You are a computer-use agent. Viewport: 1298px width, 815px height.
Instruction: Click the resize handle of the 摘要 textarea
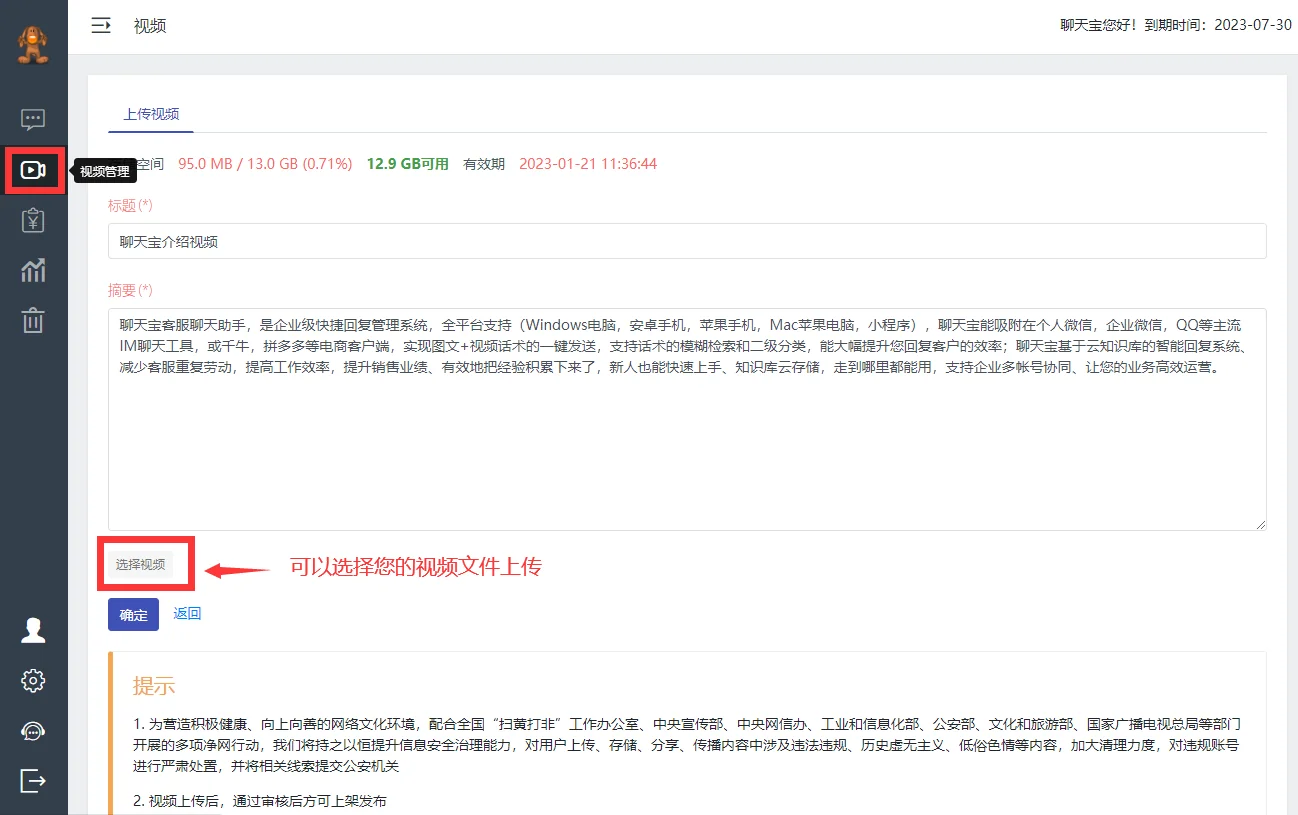(x=1260, y=524)
